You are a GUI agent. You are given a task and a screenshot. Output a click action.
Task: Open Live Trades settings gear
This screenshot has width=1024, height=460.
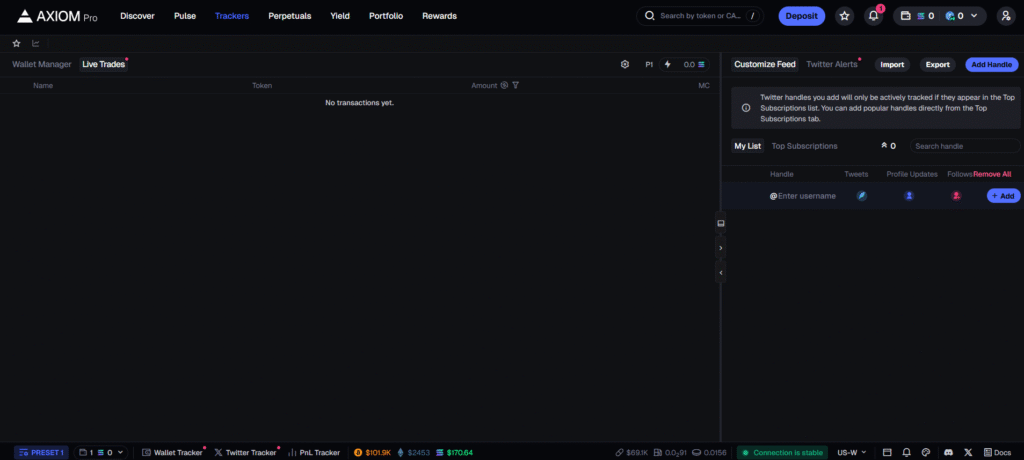coord(625,64)
